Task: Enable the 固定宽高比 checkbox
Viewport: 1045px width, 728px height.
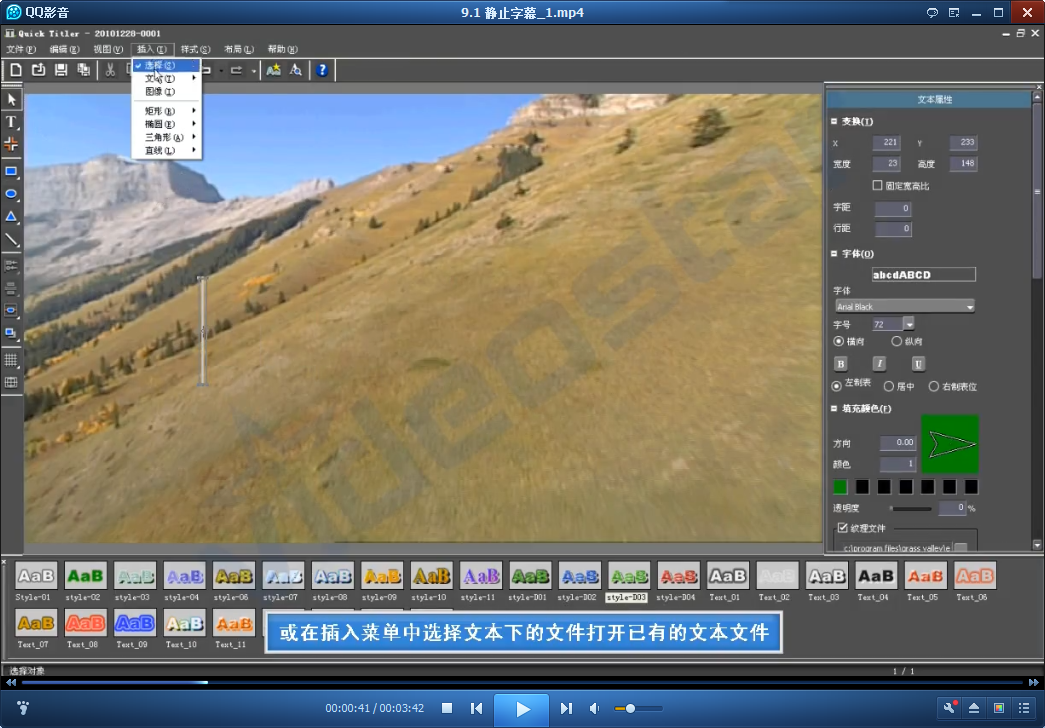Action: (x=878, y=185)
